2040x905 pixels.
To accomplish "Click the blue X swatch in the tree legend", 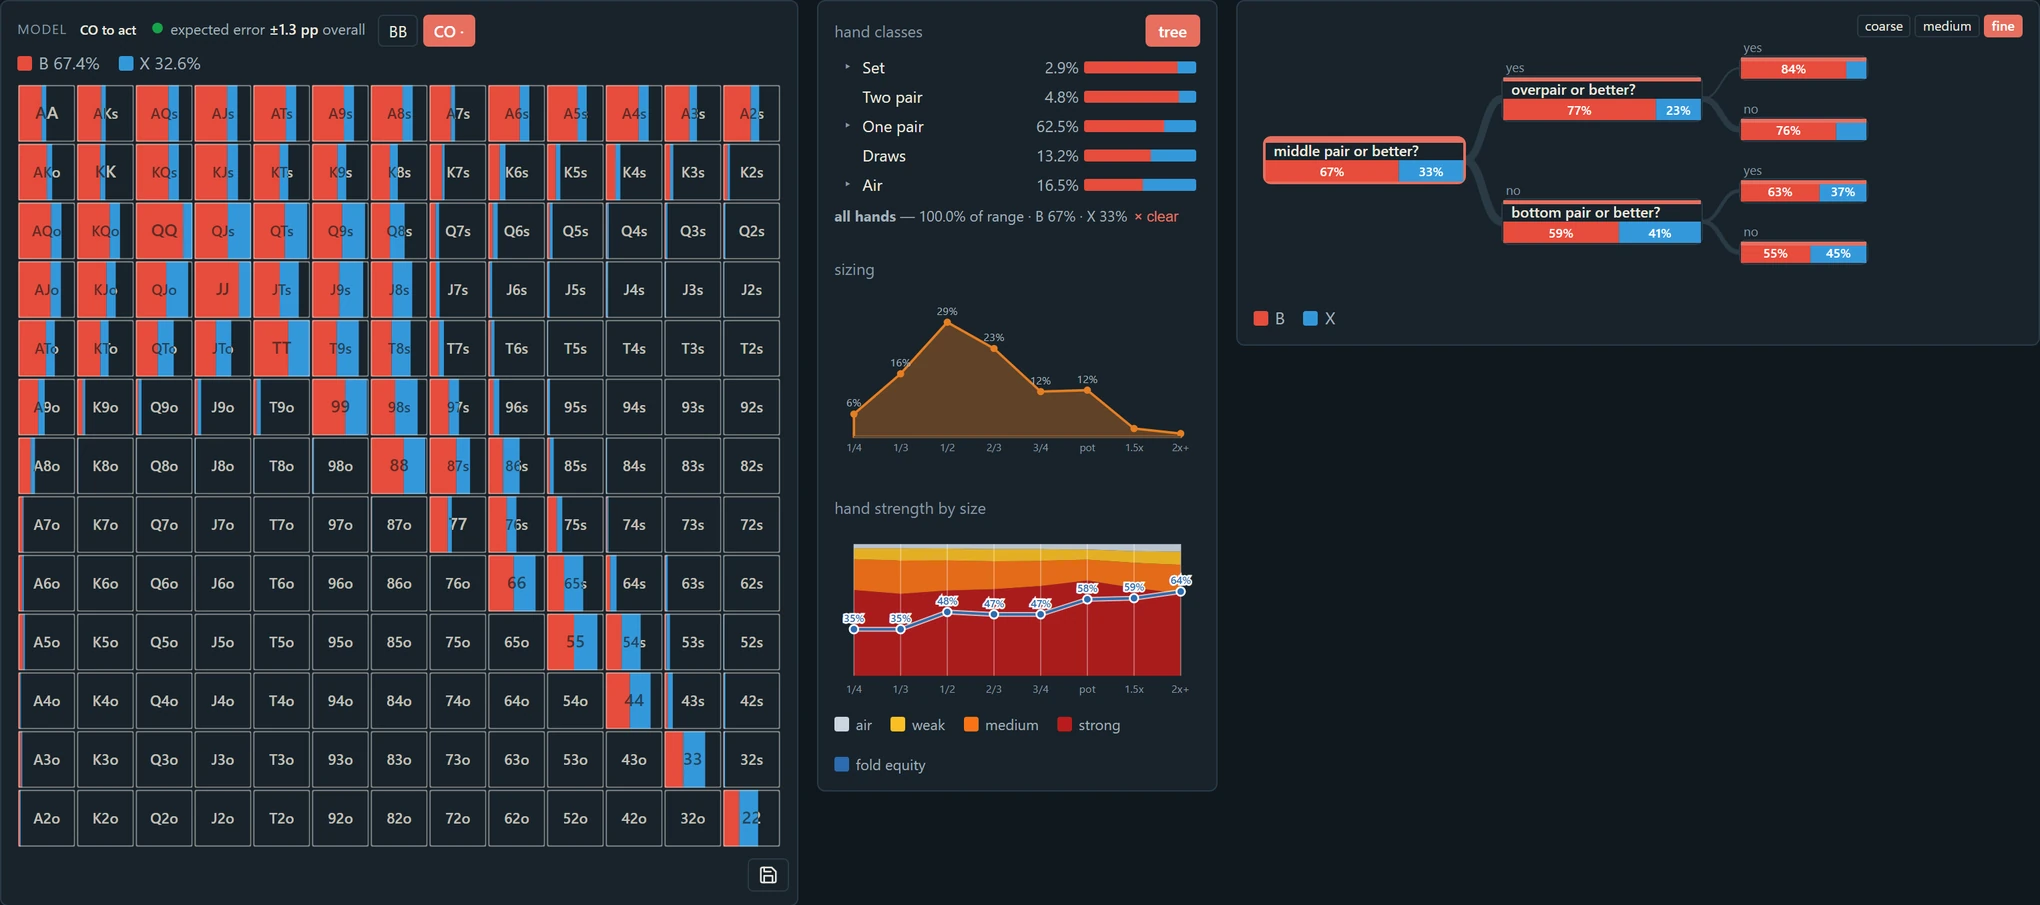I will pyautogui.click(x=1310, y=318).
